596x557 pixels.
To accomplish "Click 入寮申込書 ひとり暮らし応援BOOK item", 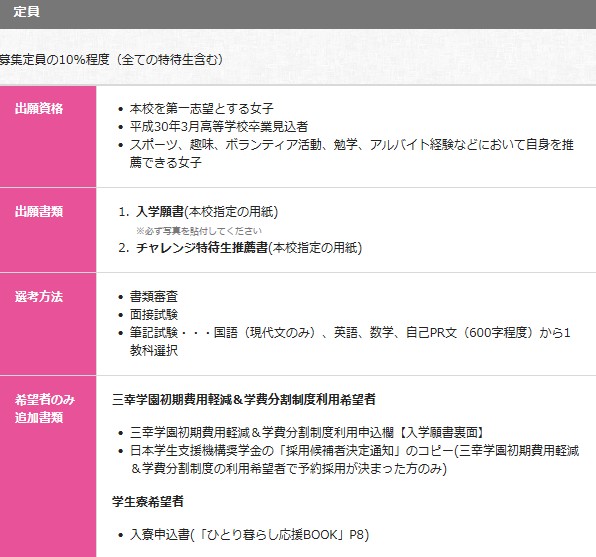I will [249, 535].
